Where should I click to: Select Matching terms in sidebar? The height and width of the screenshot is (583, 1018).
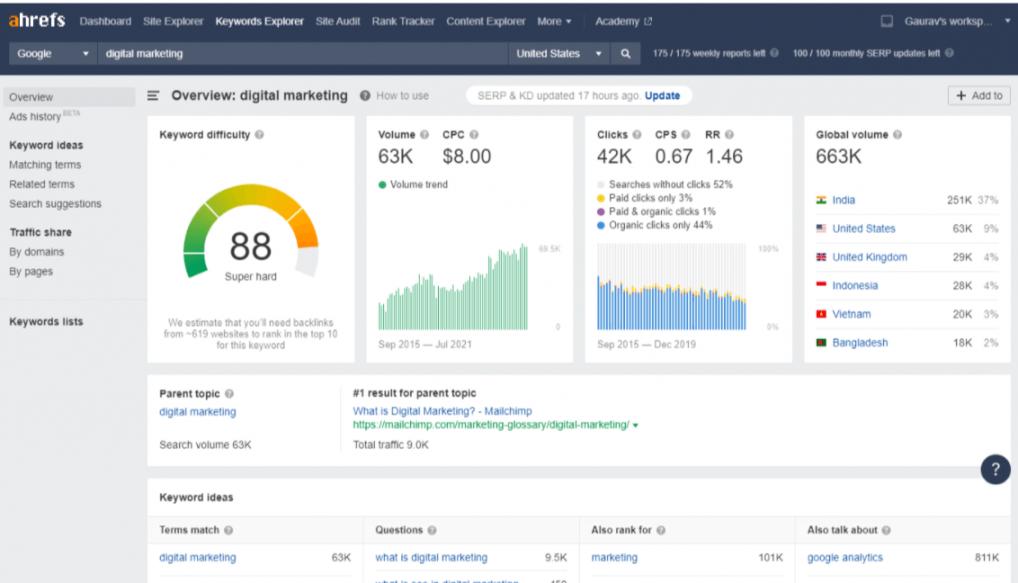[45, 165]
